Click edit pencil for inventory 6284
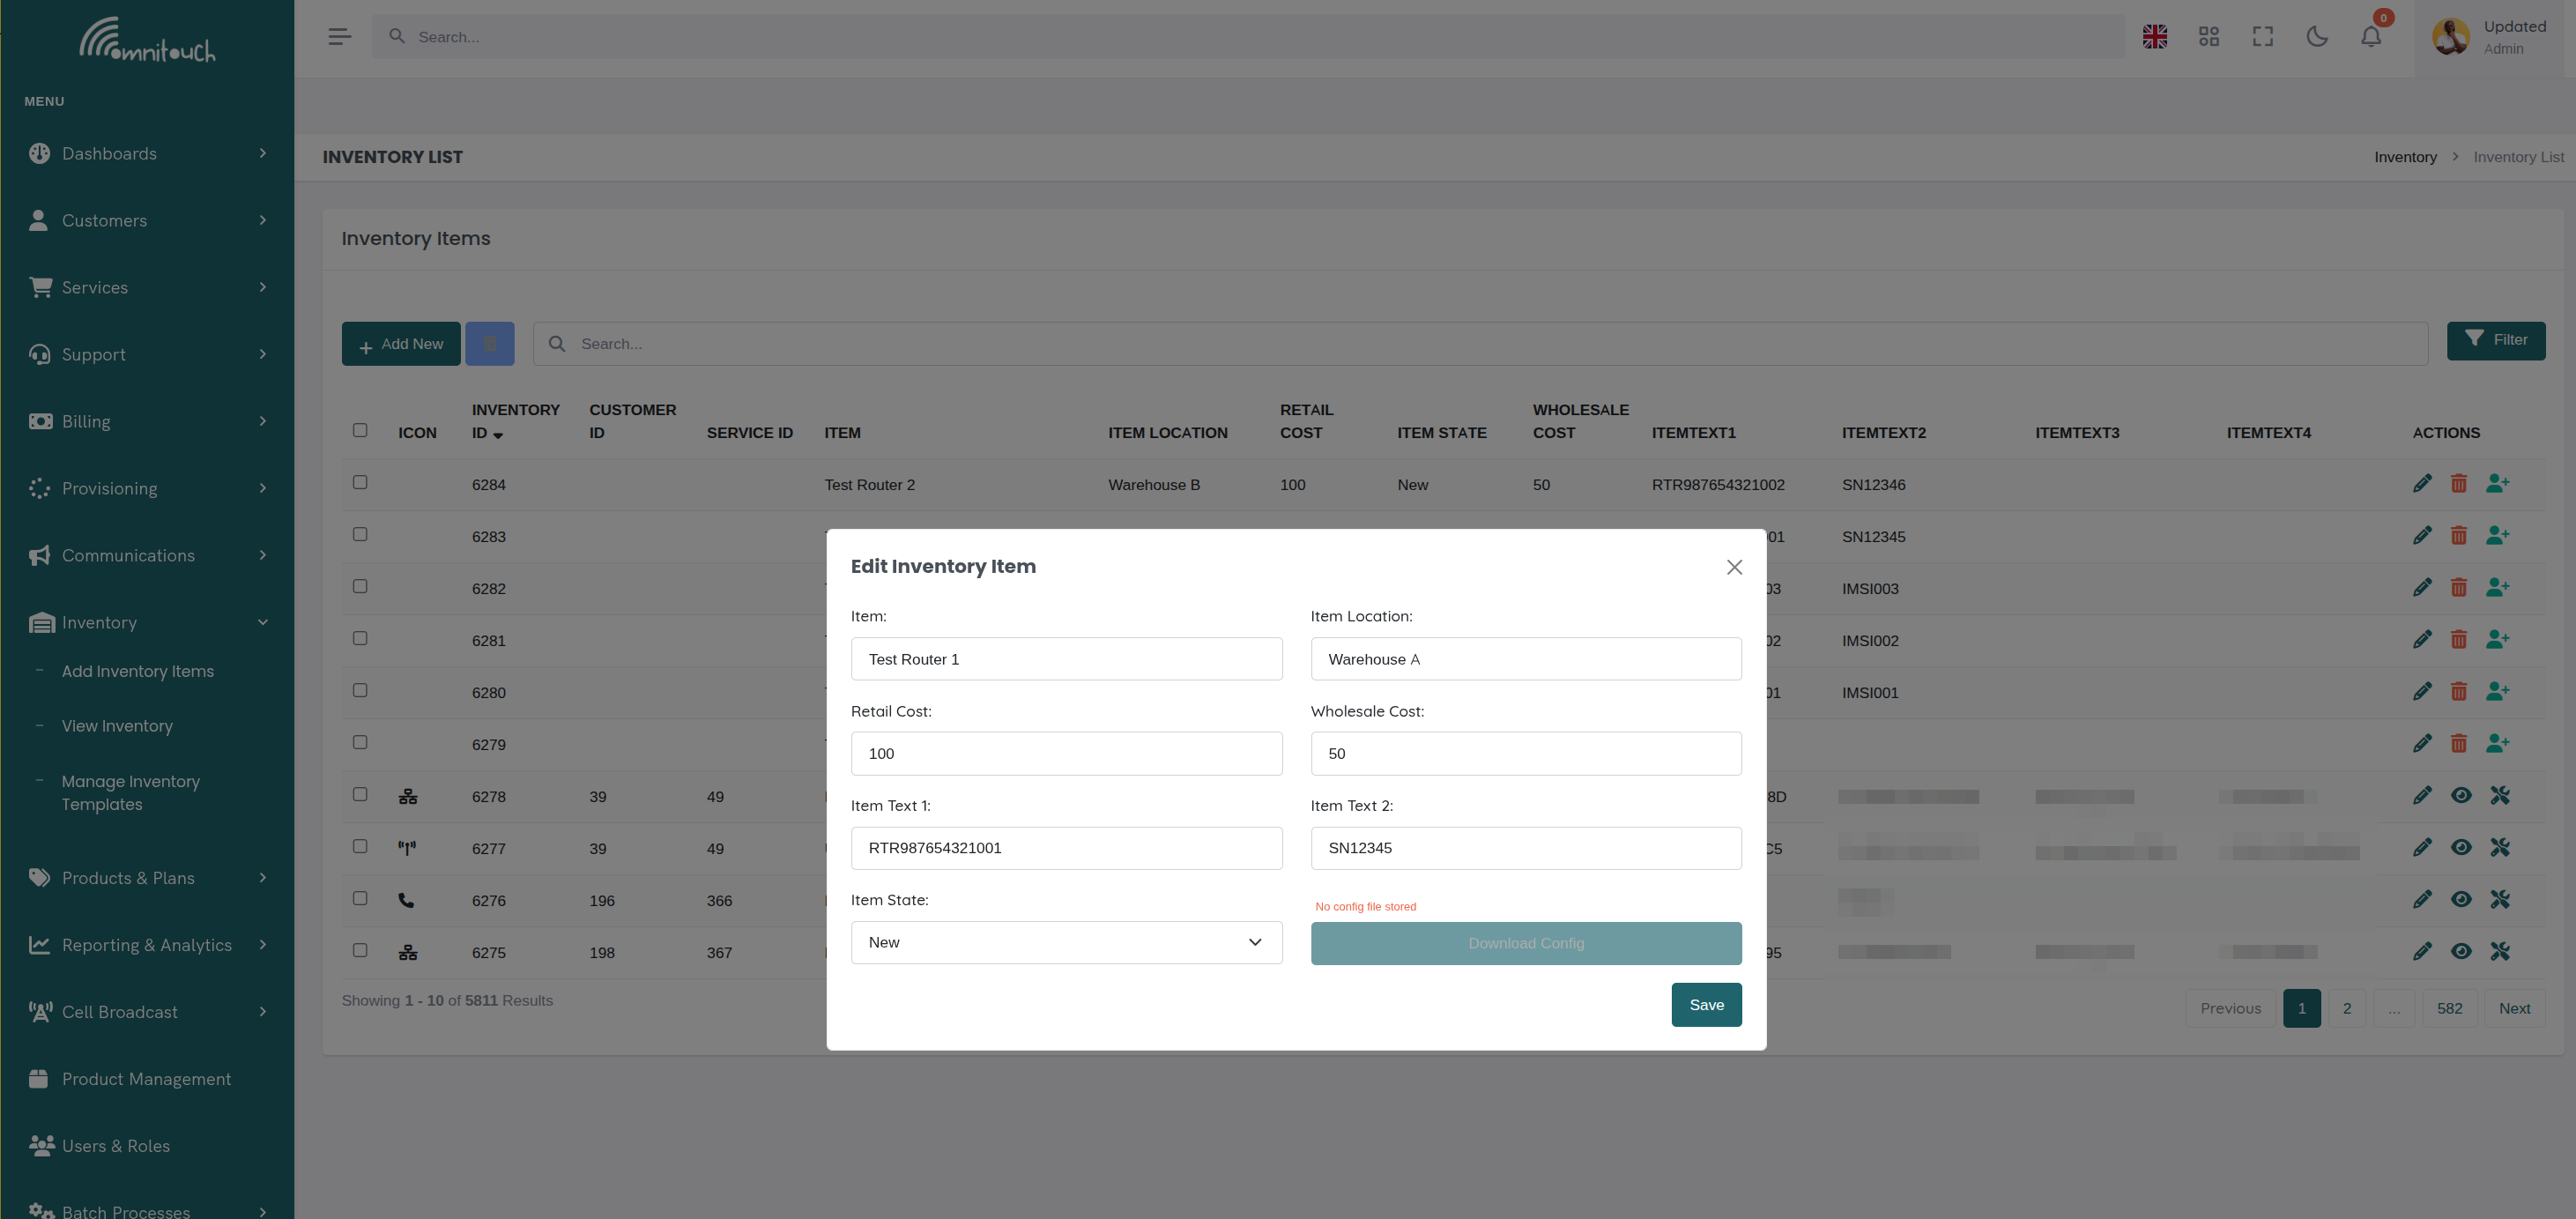The image size is (2576, 1219). [x=2421, y=484]
